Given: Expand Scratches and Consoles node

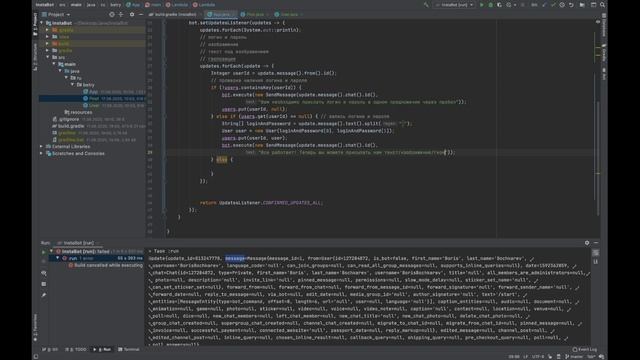Looking at the screenshot, I should pyautogui.click(x=42, y=153).
